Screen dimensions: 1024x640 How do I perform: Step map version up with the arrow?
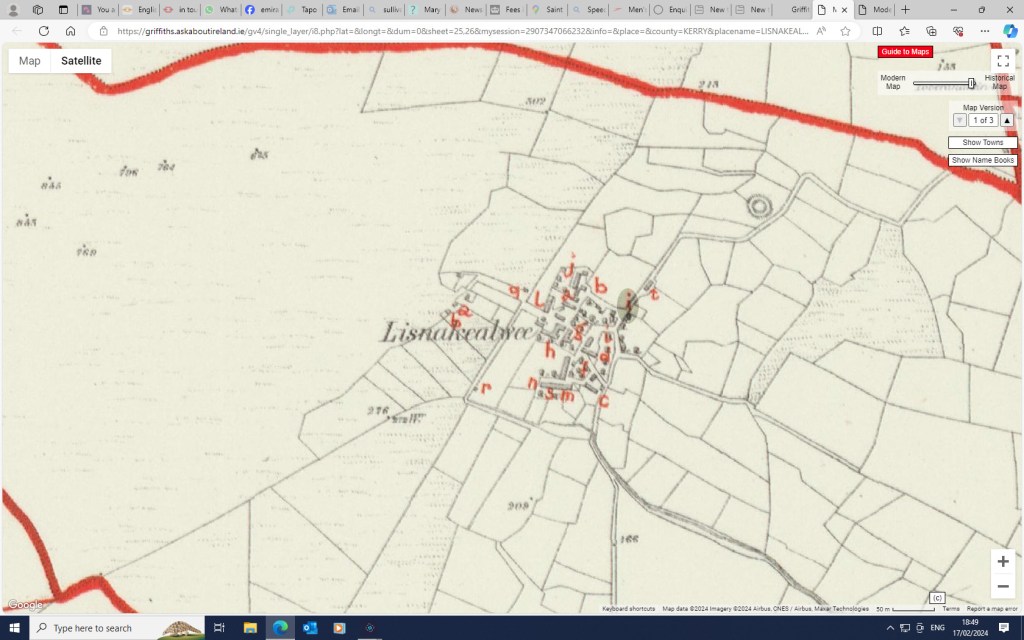pos(1007,120)
